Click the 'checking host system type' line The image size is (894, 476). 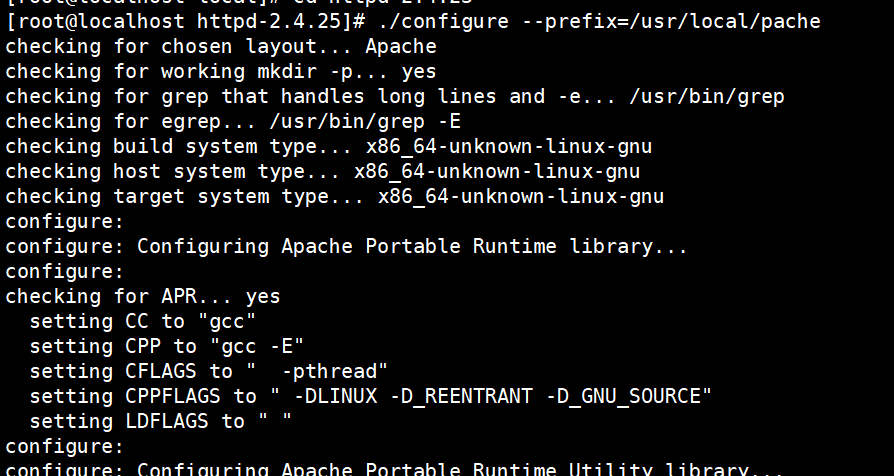323,172
